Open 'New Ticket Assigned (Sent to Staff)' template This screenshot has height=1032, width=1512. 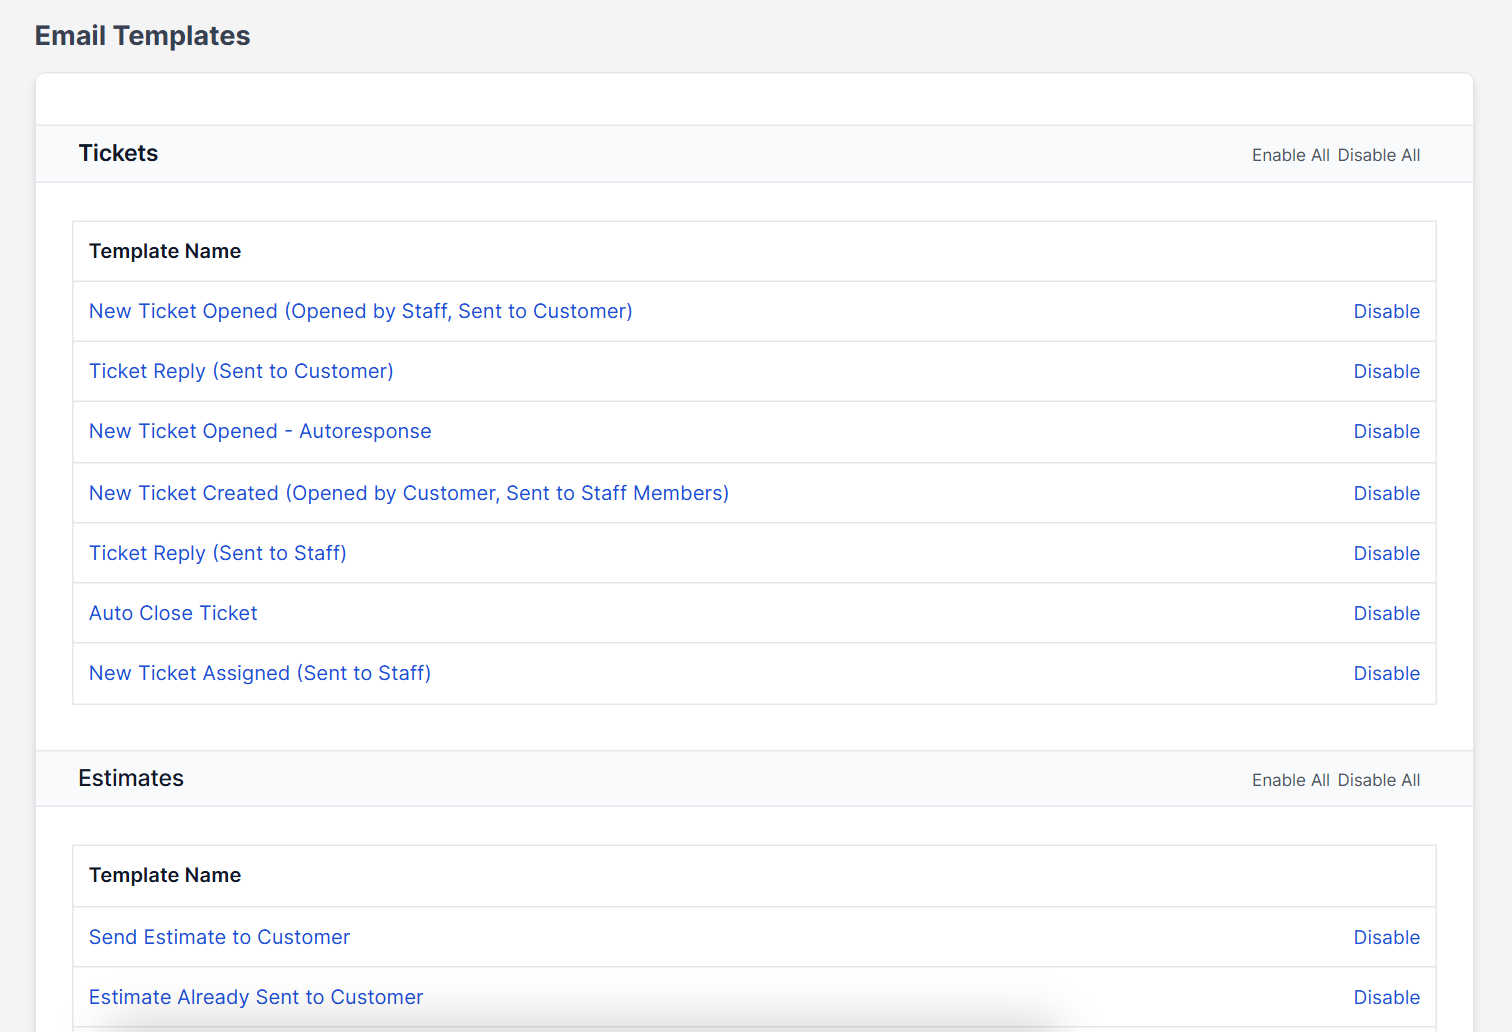click(260, 673)
